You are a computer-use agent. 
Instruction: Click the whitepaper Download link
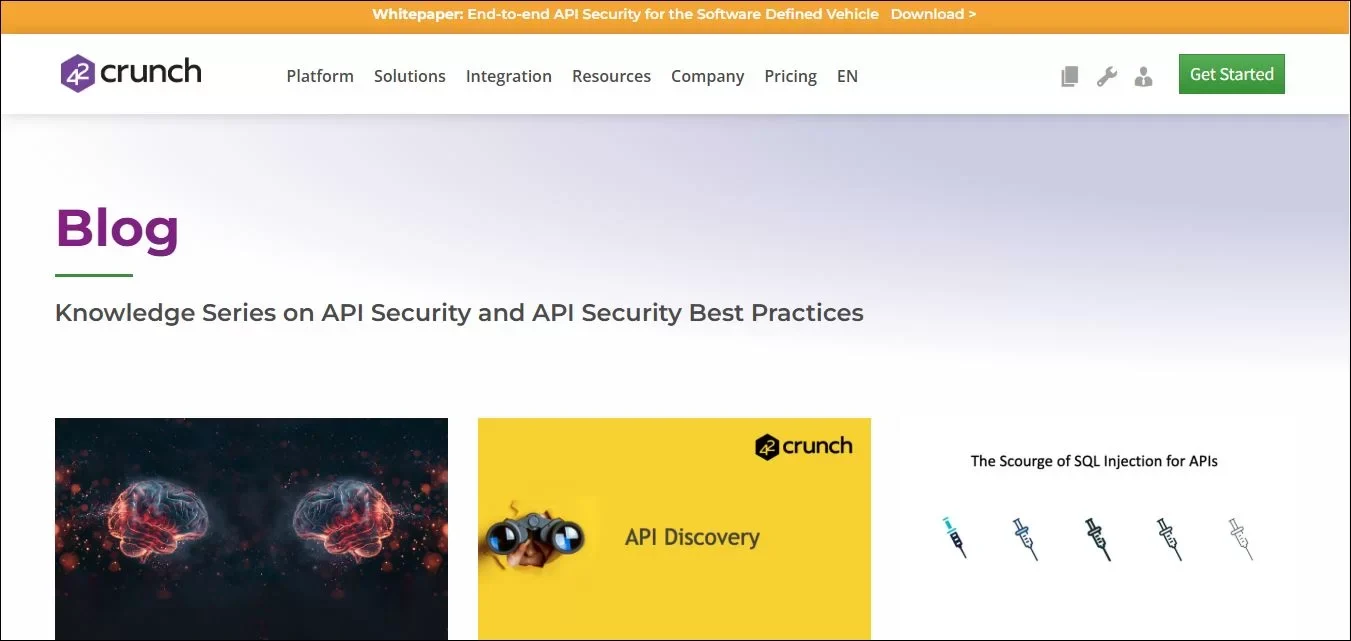(933, 14)
